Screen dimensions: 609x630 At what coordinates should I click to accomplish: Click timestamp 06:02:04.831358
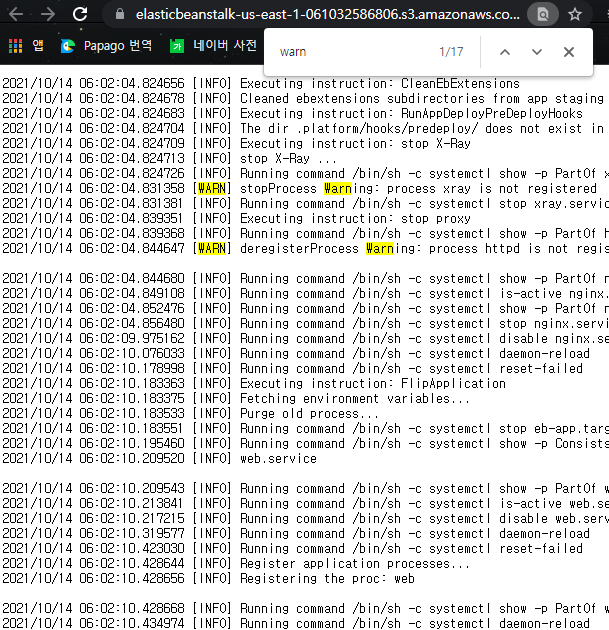click(x=132, y=188)
